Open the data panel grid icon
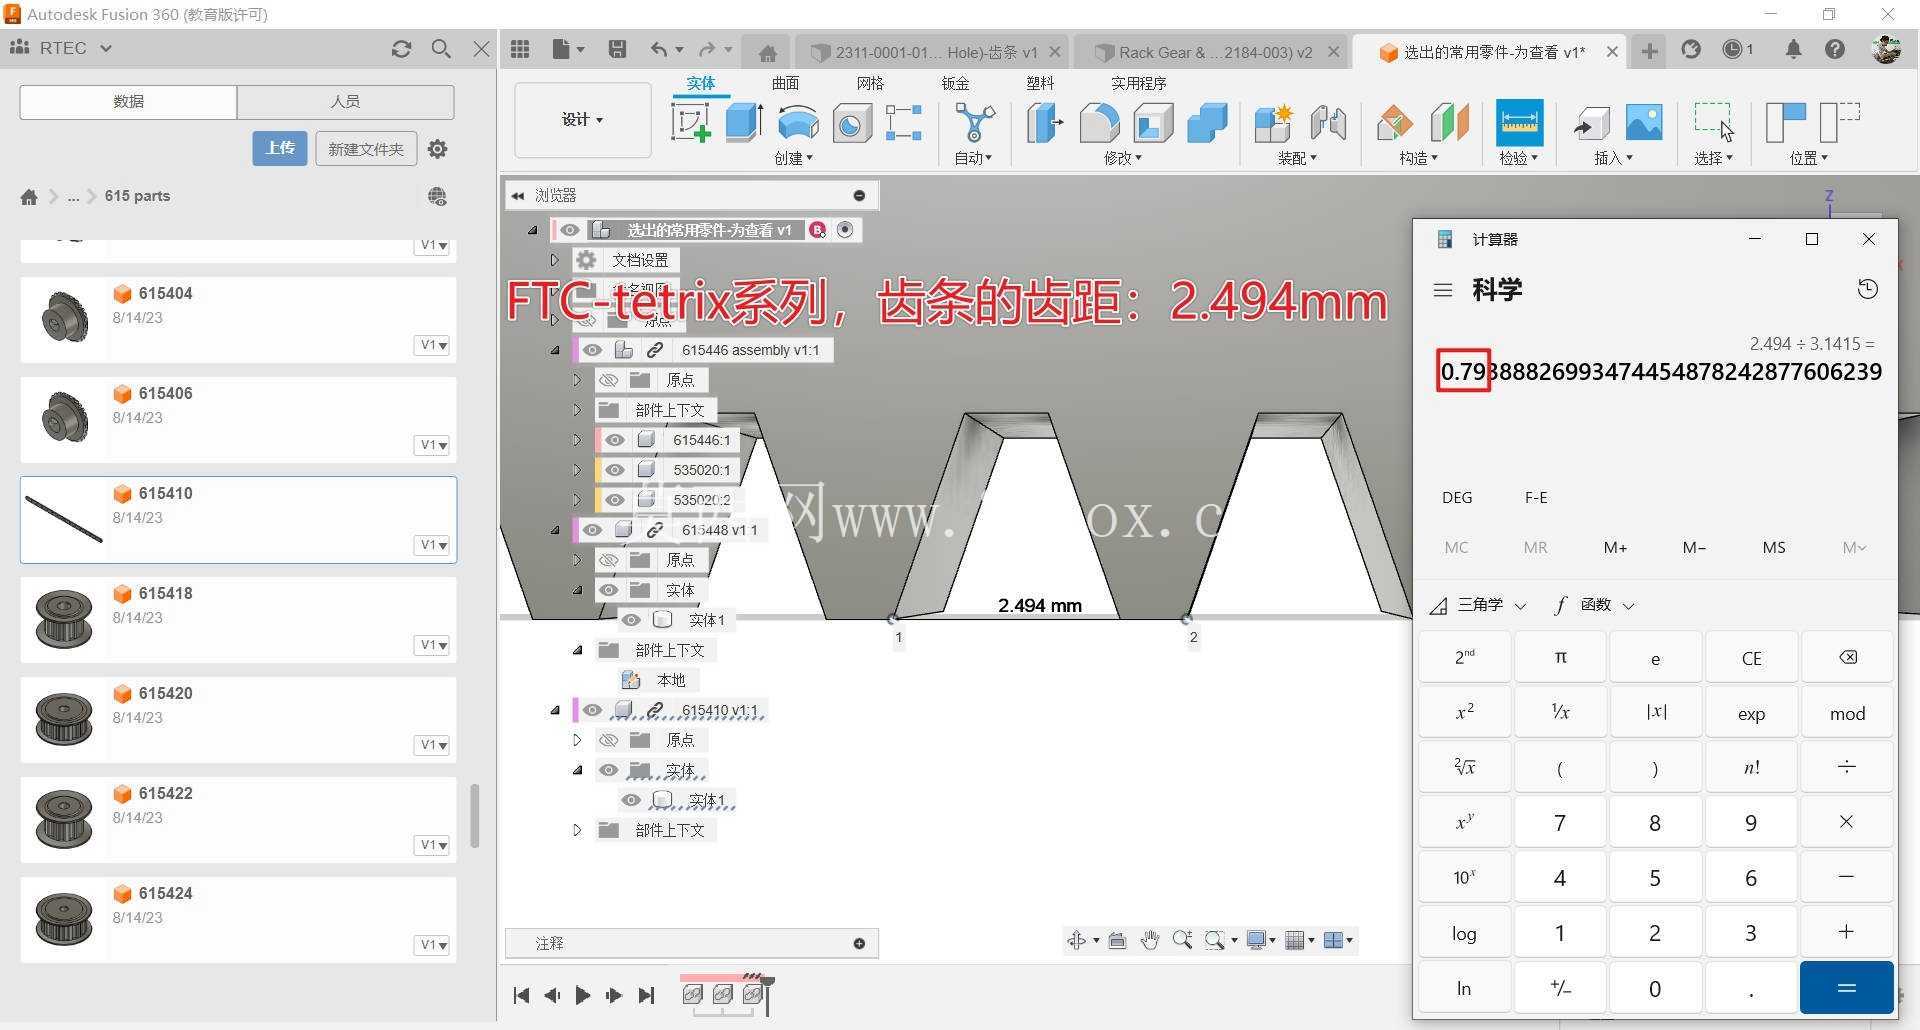Image resolution: width=1920 pixels, height=1030 pixels. [519, 49]
